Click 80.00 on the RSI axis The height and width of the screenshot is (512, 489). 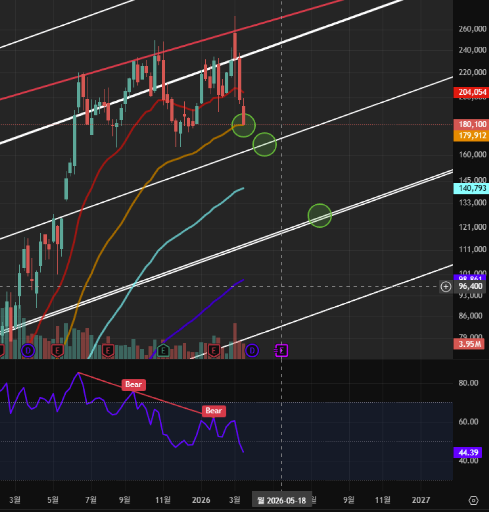tap(468, 383)
